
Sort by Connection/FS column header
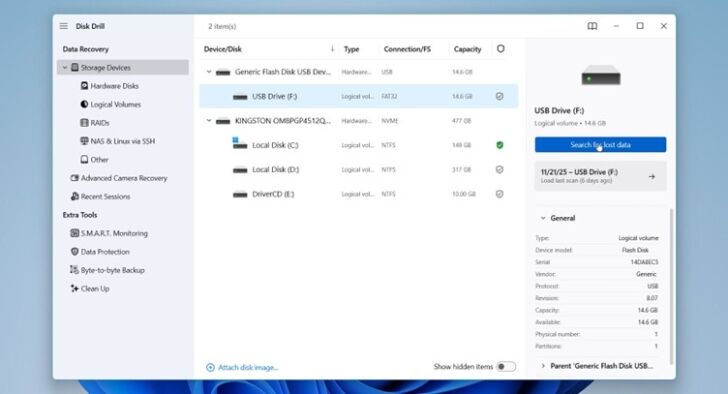coord(407,49)
